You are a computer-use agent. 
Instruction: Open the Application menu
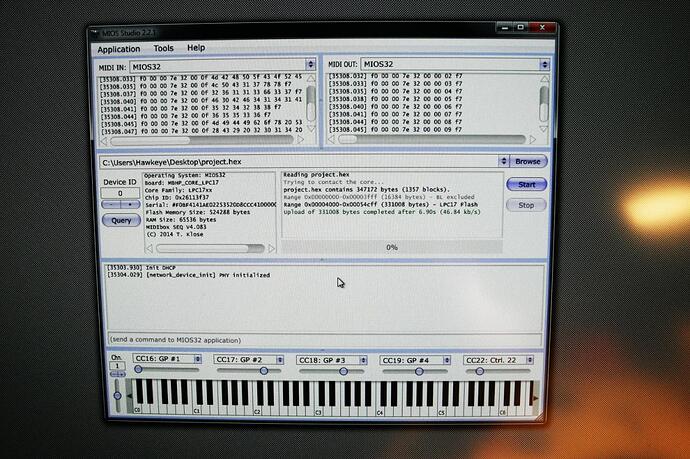pyautogui.click(x=119, y=48)
